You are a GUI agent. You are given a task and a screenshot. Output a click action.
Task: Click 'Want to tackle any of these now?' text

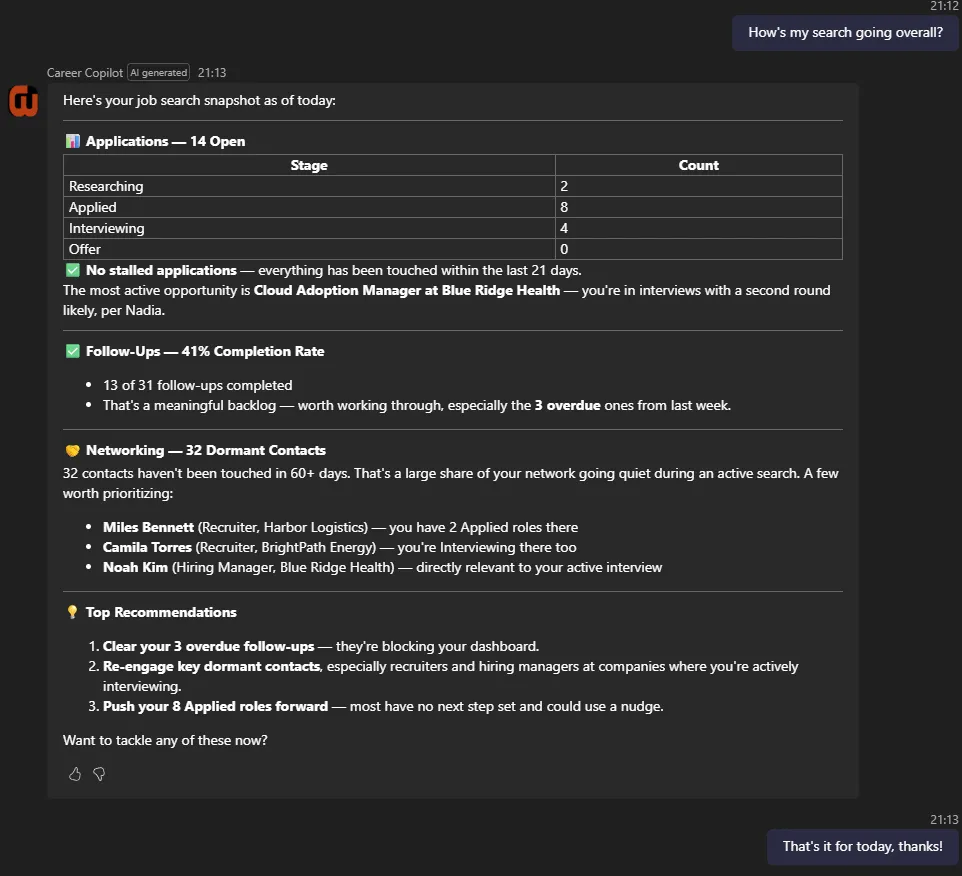click(x=165, y=740)
